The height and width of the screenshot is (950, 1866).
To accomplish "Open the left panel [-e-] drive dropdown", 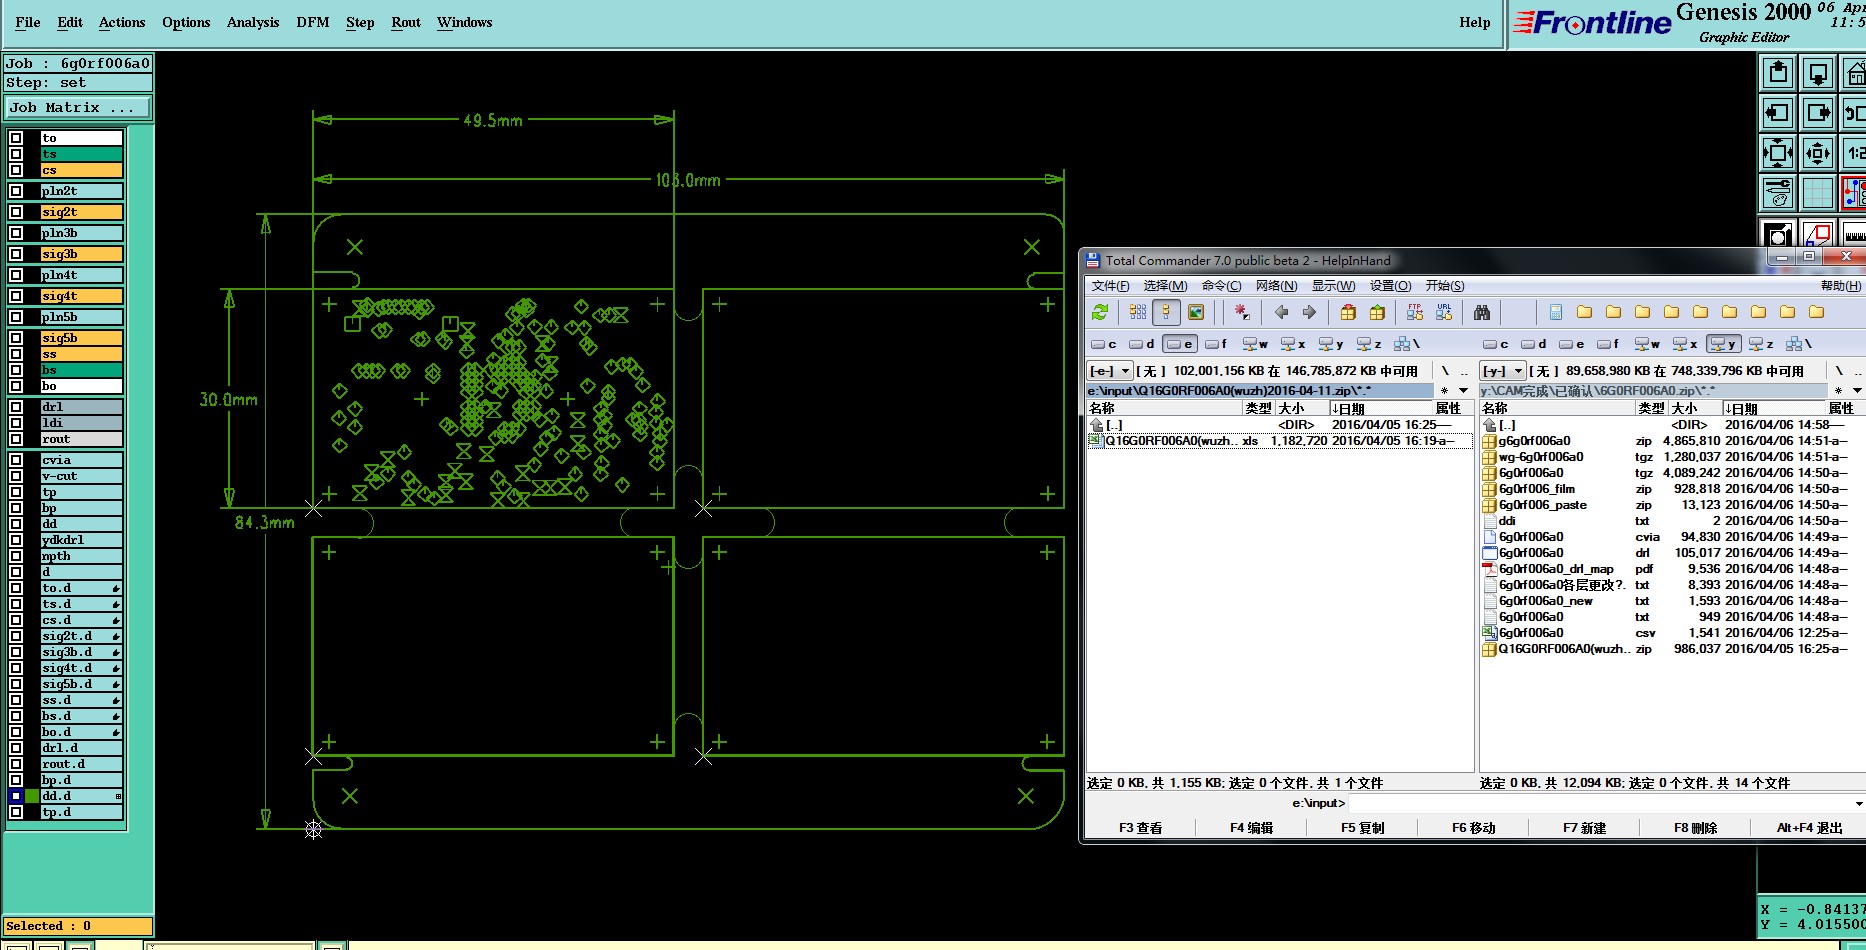I will pyautogui.click(x=1110, y=371).
